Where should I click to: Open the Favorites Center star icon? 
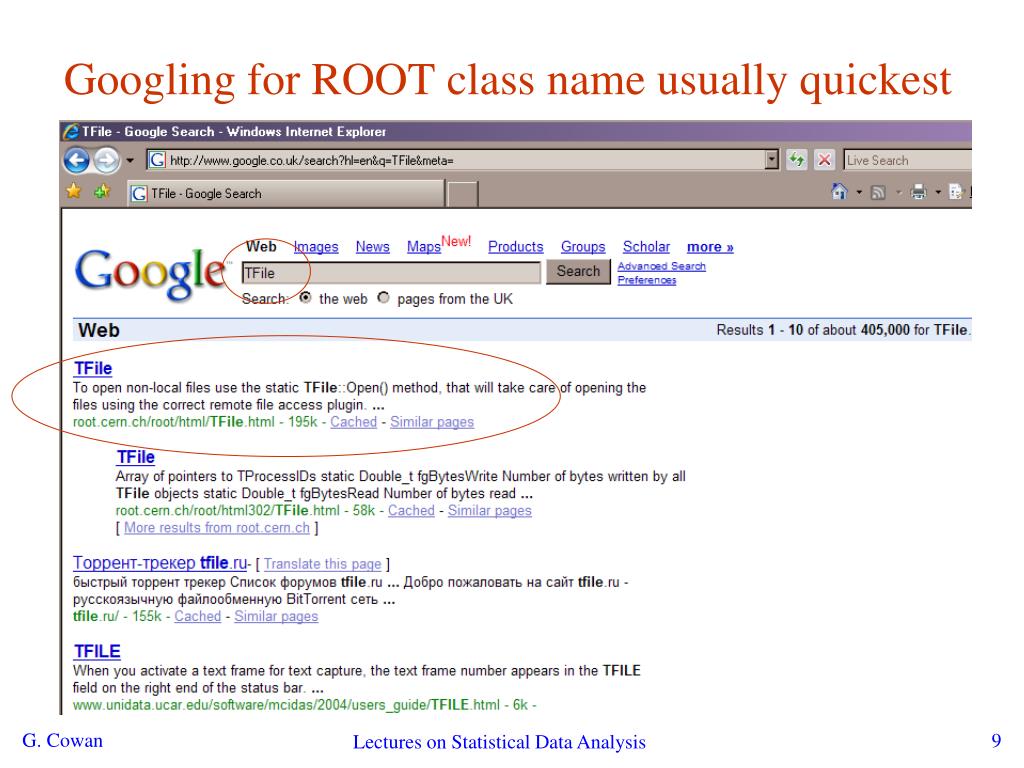coord(74,191)
